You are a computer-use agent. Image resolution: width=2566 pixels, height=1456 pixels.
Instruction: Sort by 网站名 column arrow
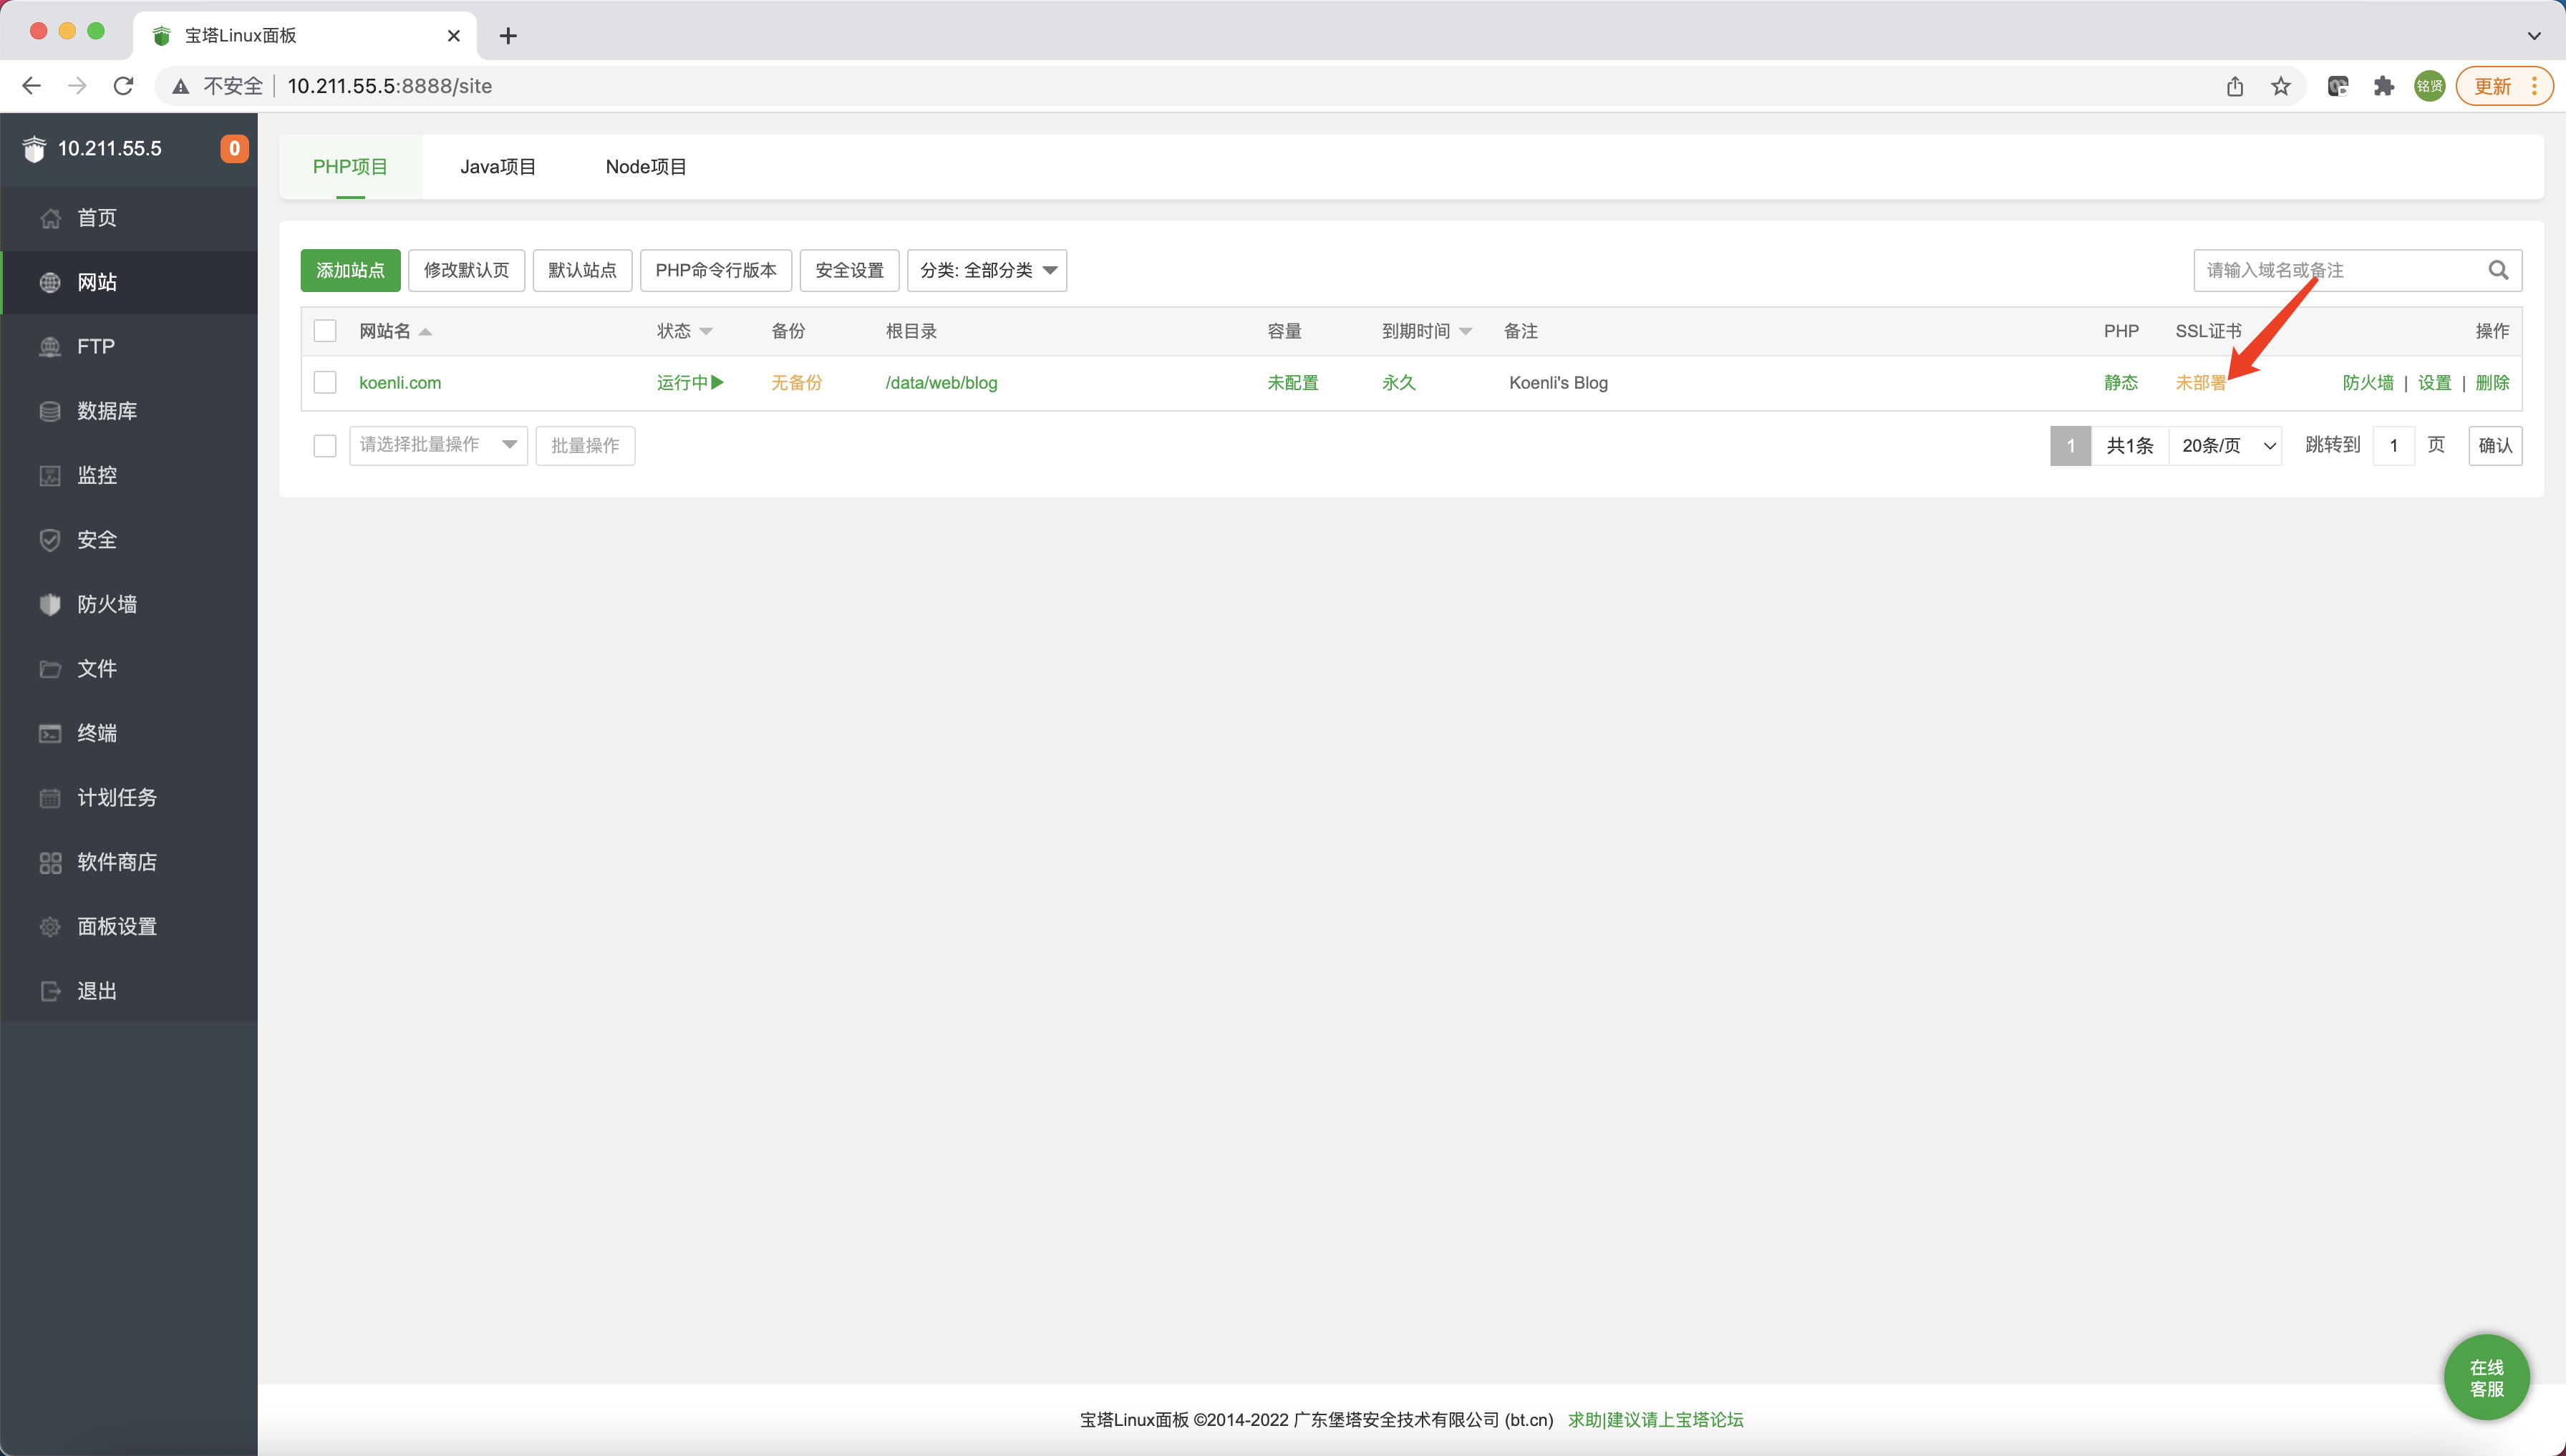[x=425, y=331]
